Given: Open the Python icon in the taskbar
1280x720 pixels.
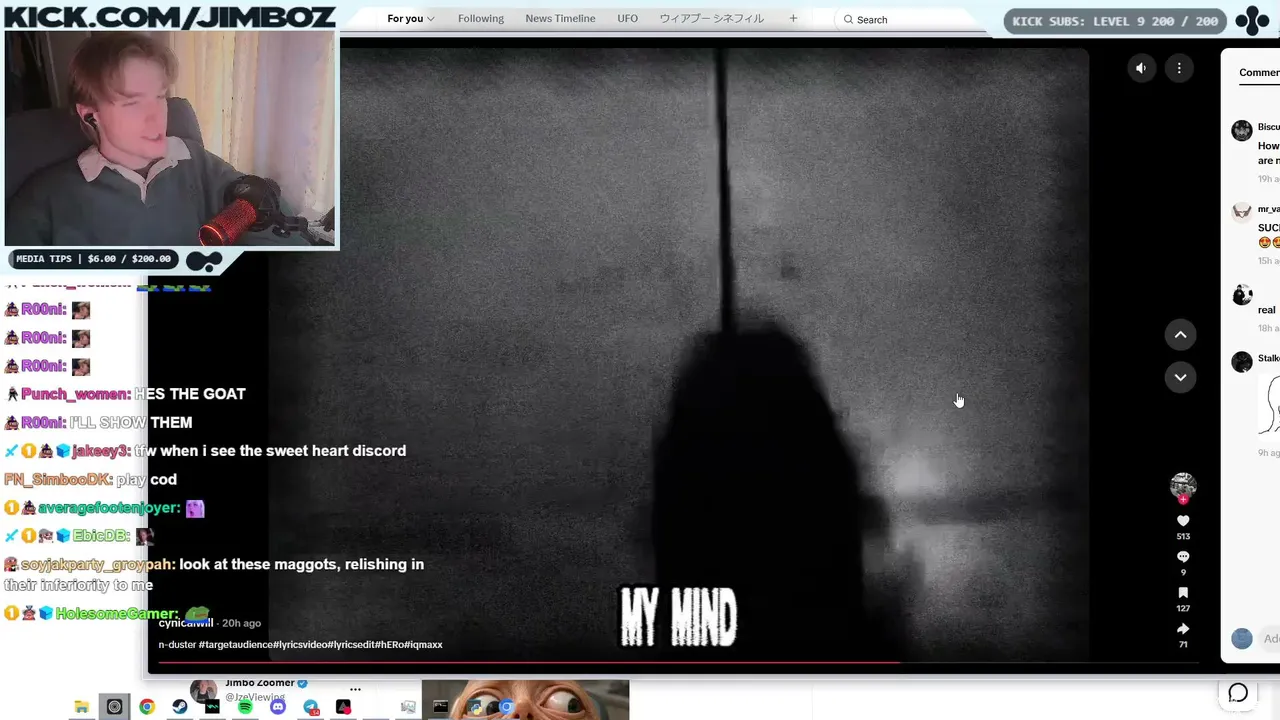Looking at the screenshot, I should 474,707.
